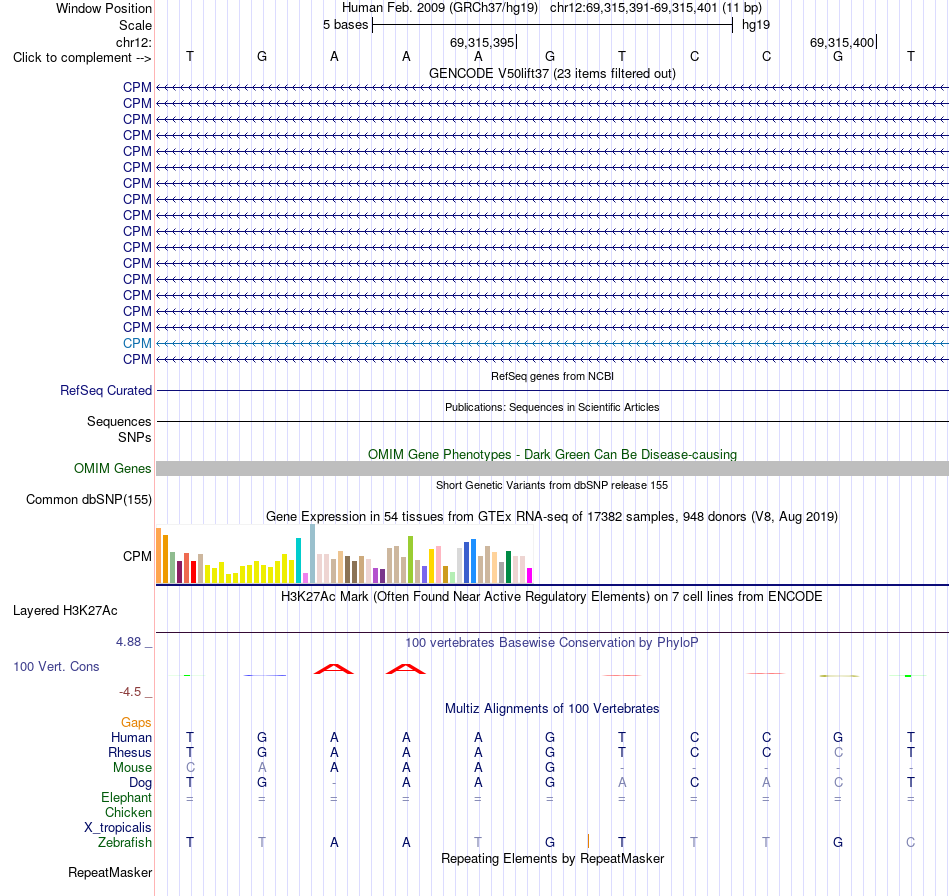Image resolution: width=950 pixels, height=896 pixels.
Task: Open 'Repeating Elements by RepeatMasker' title
Action: 552,859
